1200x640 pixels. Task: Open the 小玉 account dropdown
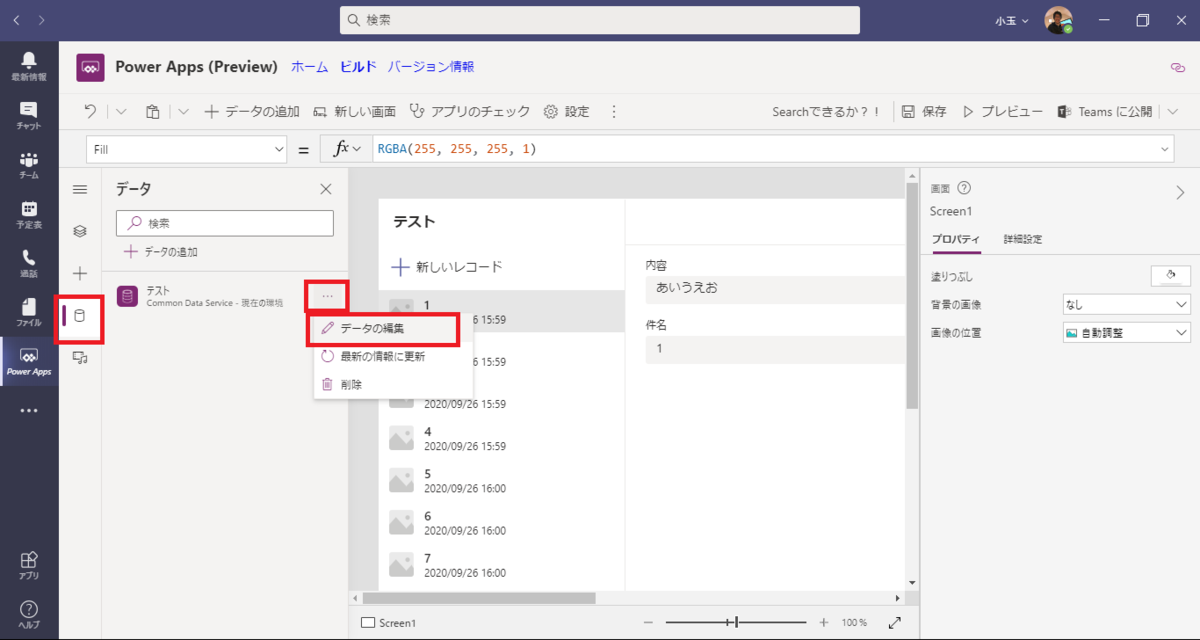pos(1012,20)
